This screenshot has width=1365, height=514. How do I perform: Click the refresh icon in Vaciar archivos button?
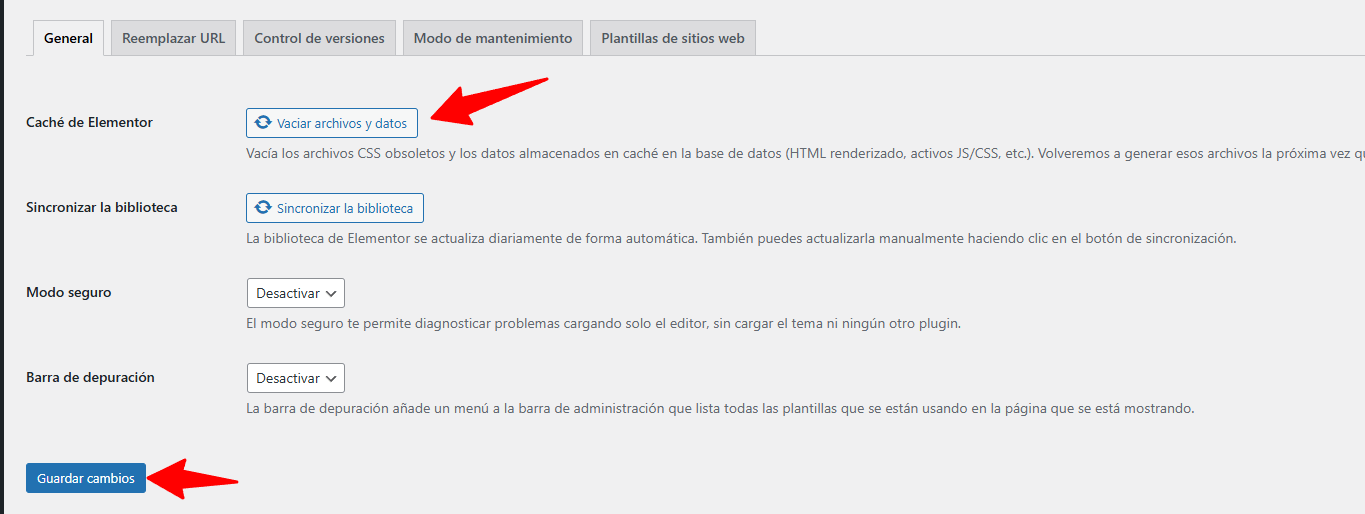click(x=263, y=123)
